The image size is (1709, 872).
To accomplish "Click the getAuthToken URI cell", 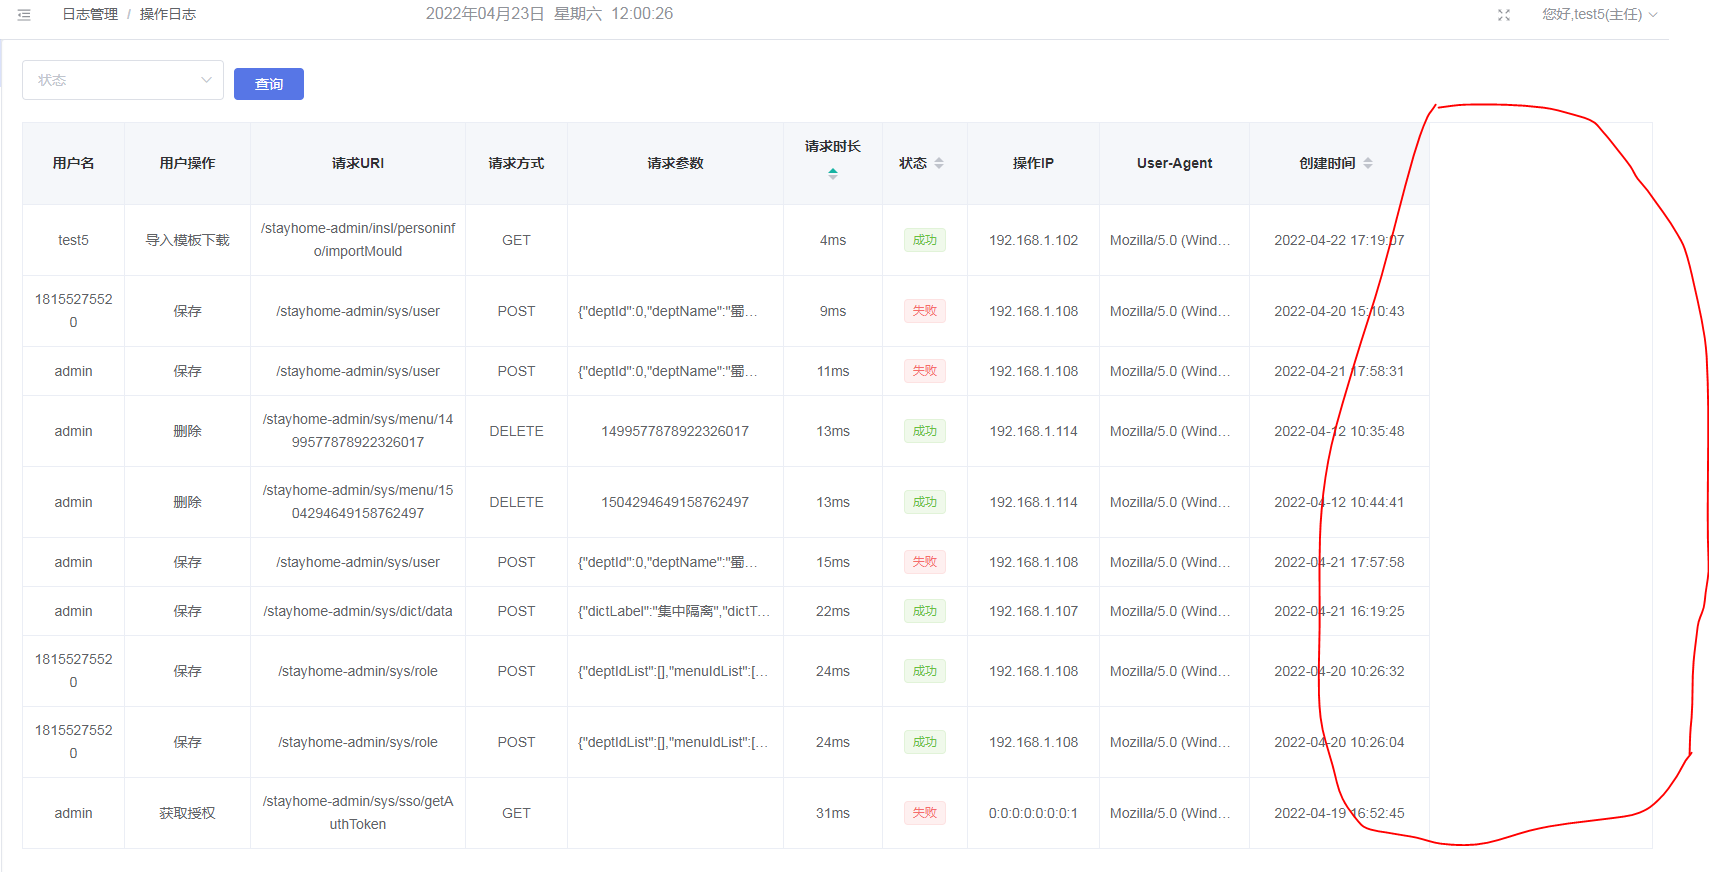I will [358, 813].
